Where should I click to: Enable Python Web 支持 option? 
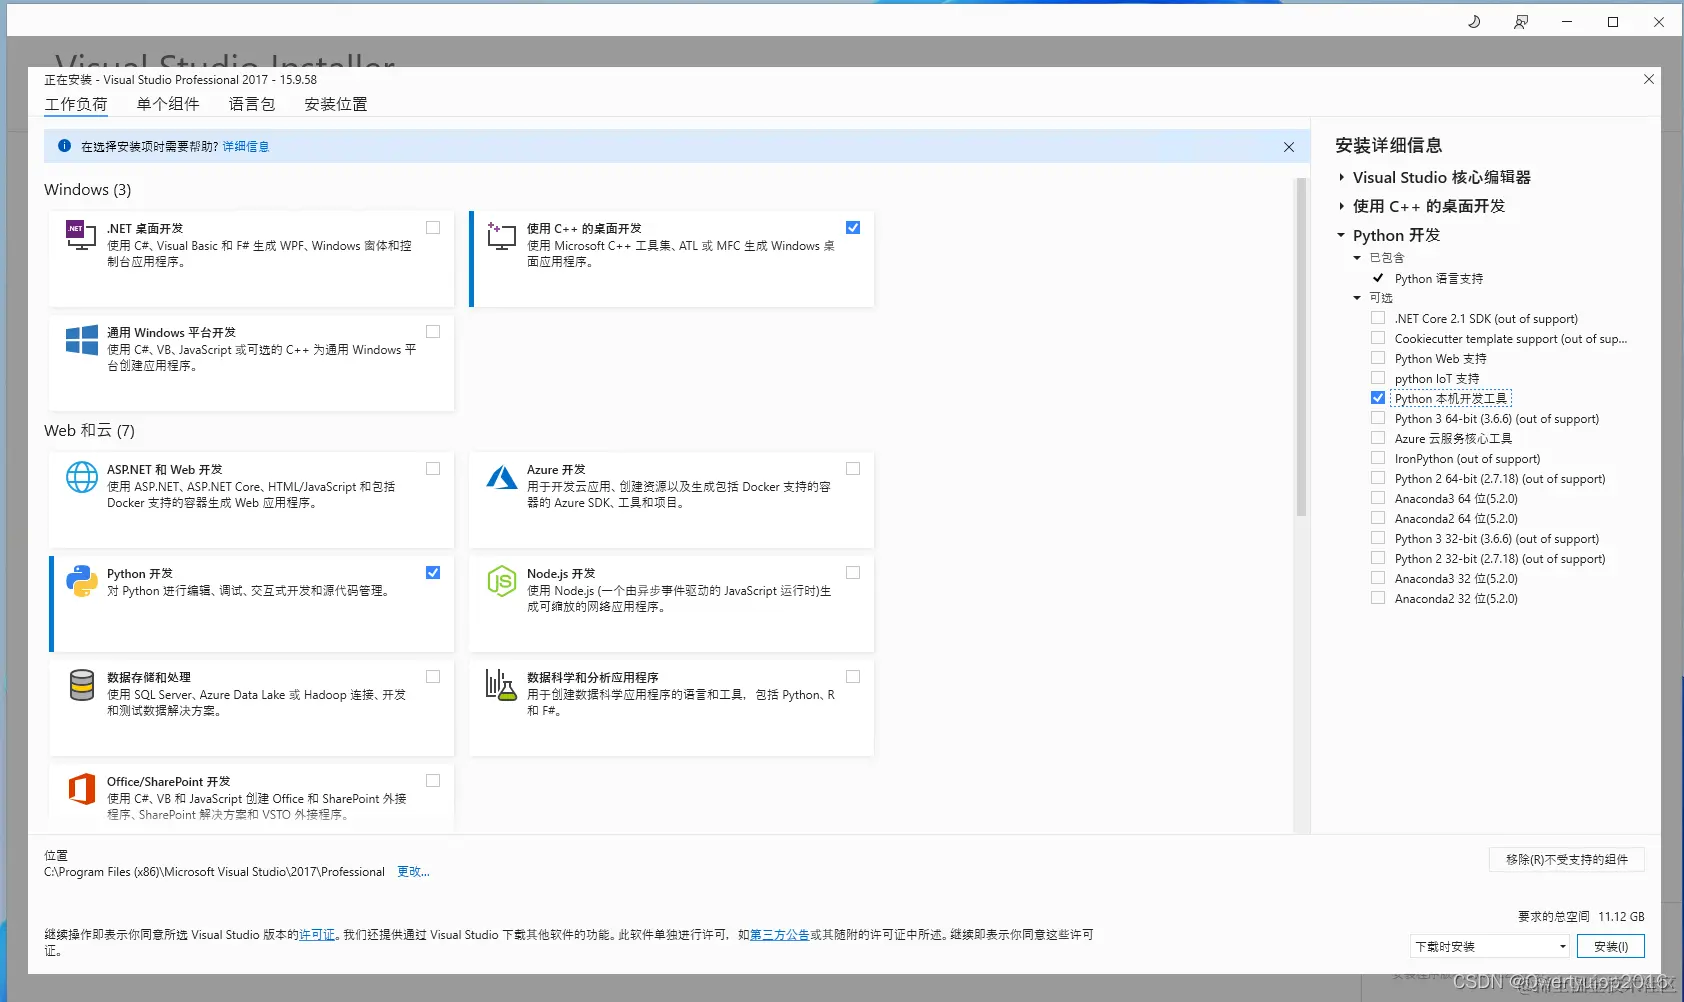coord(1378,358)
